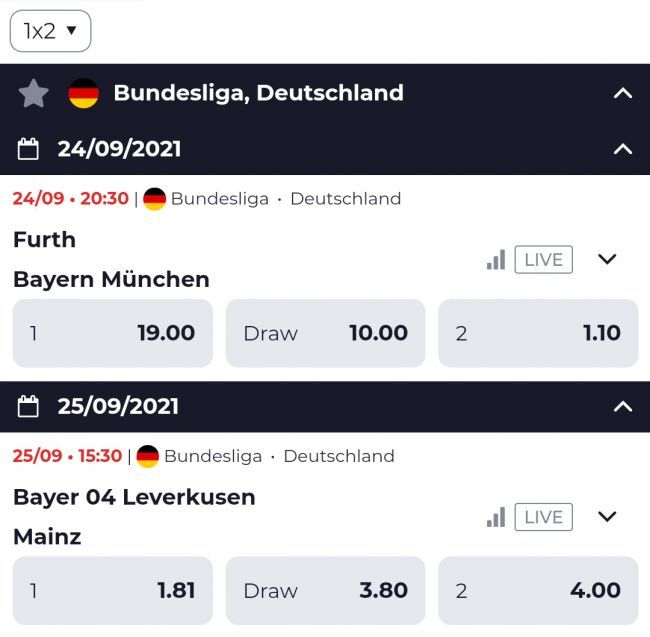Pick Bayern München win at 1.10

(x=538, y=333)
